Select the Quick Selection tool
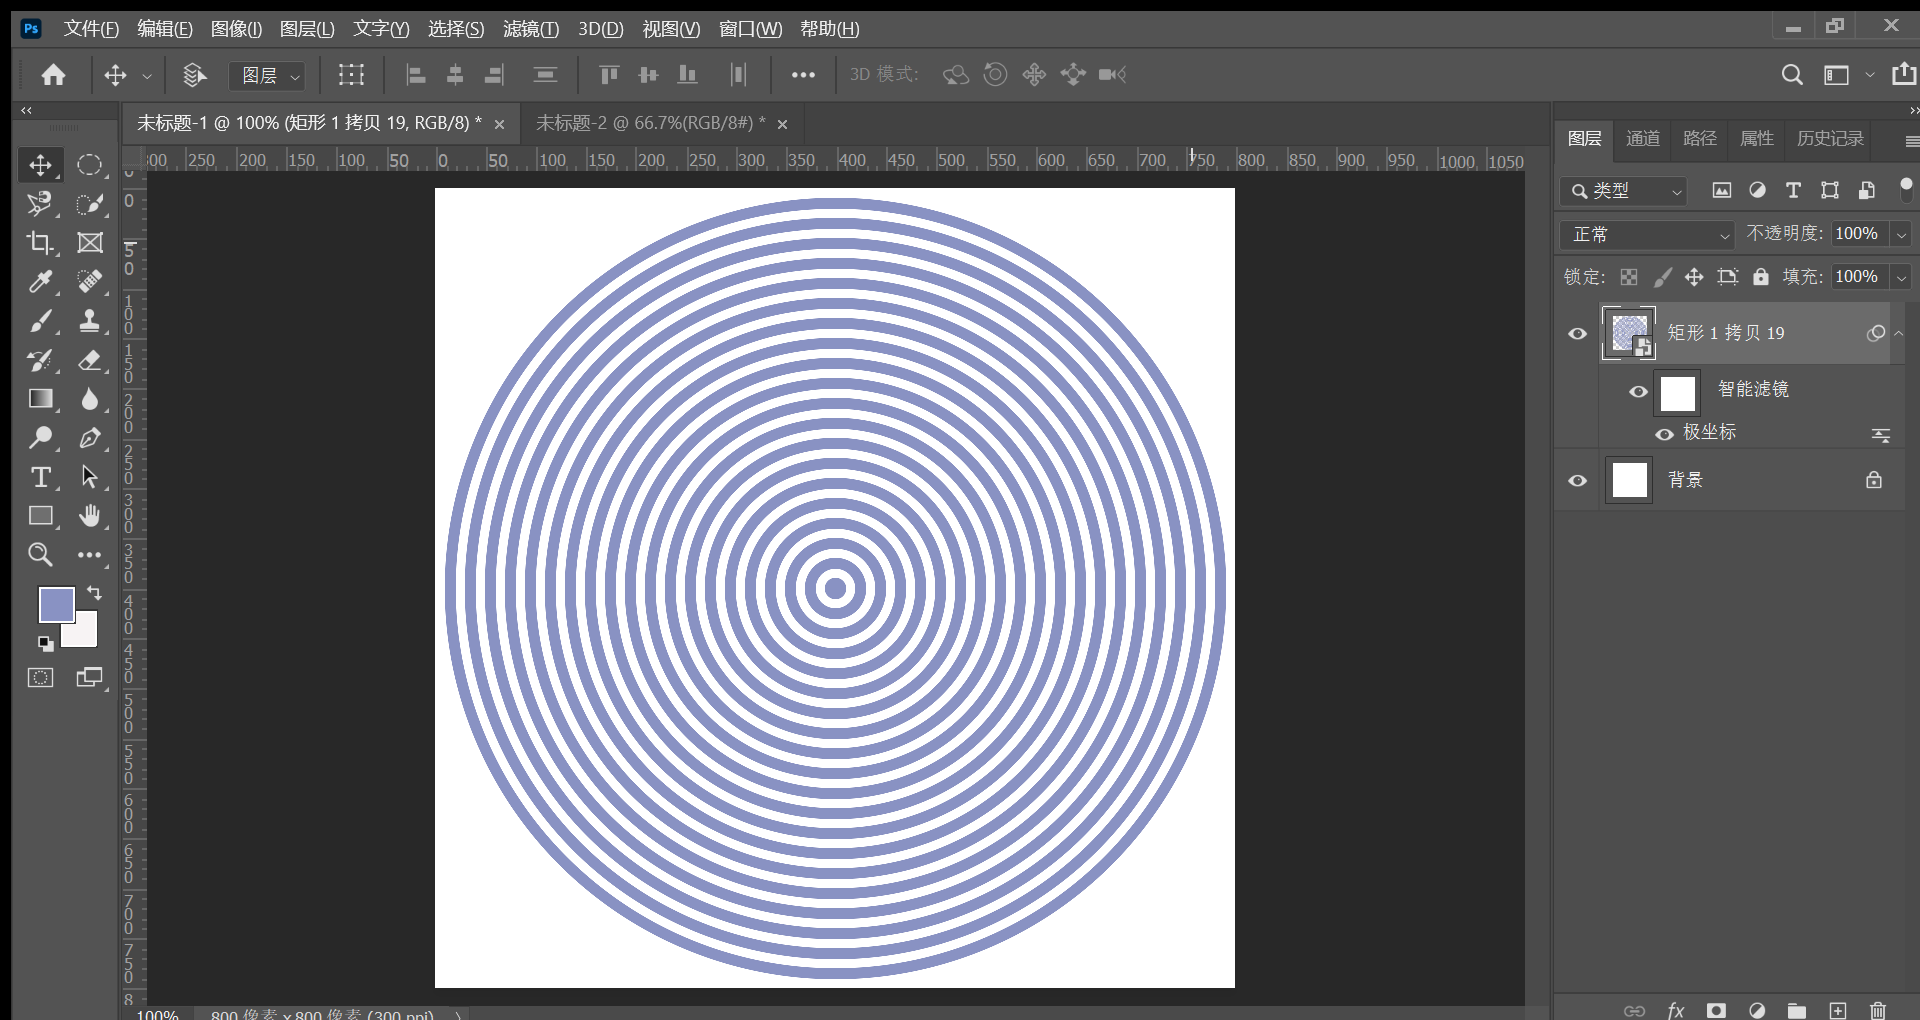The height and width of the screenshot is (1020, 1920). coord(90,204)
